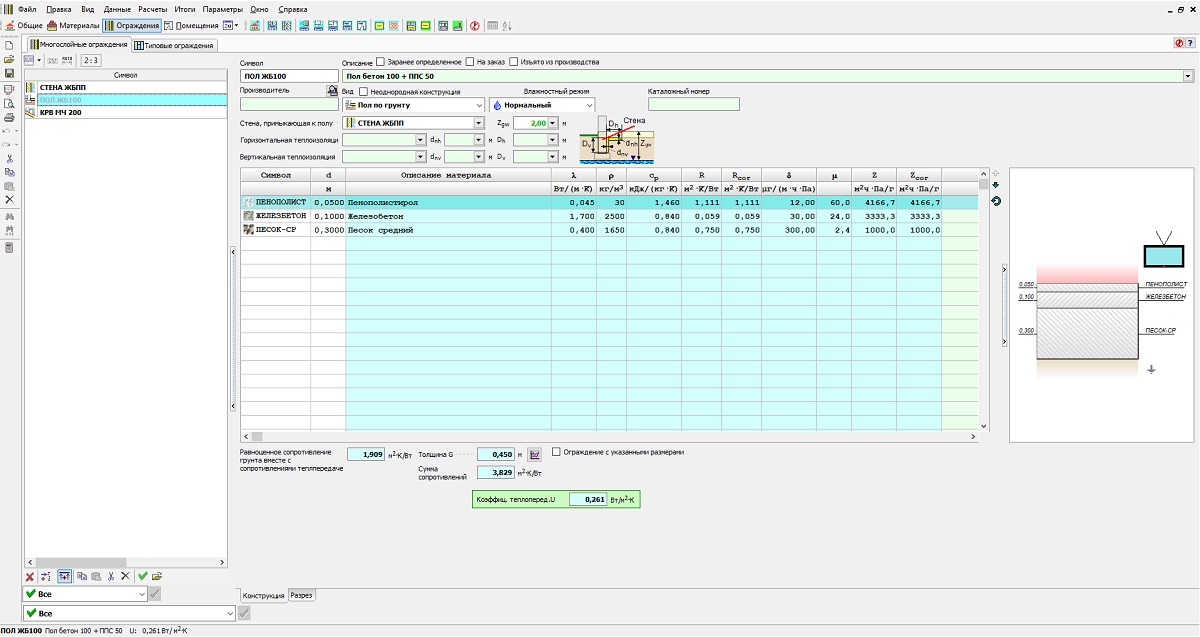Click the scissors cut icon in left sidebar
Screen dimensions: 1200x637
pos(9,158)
